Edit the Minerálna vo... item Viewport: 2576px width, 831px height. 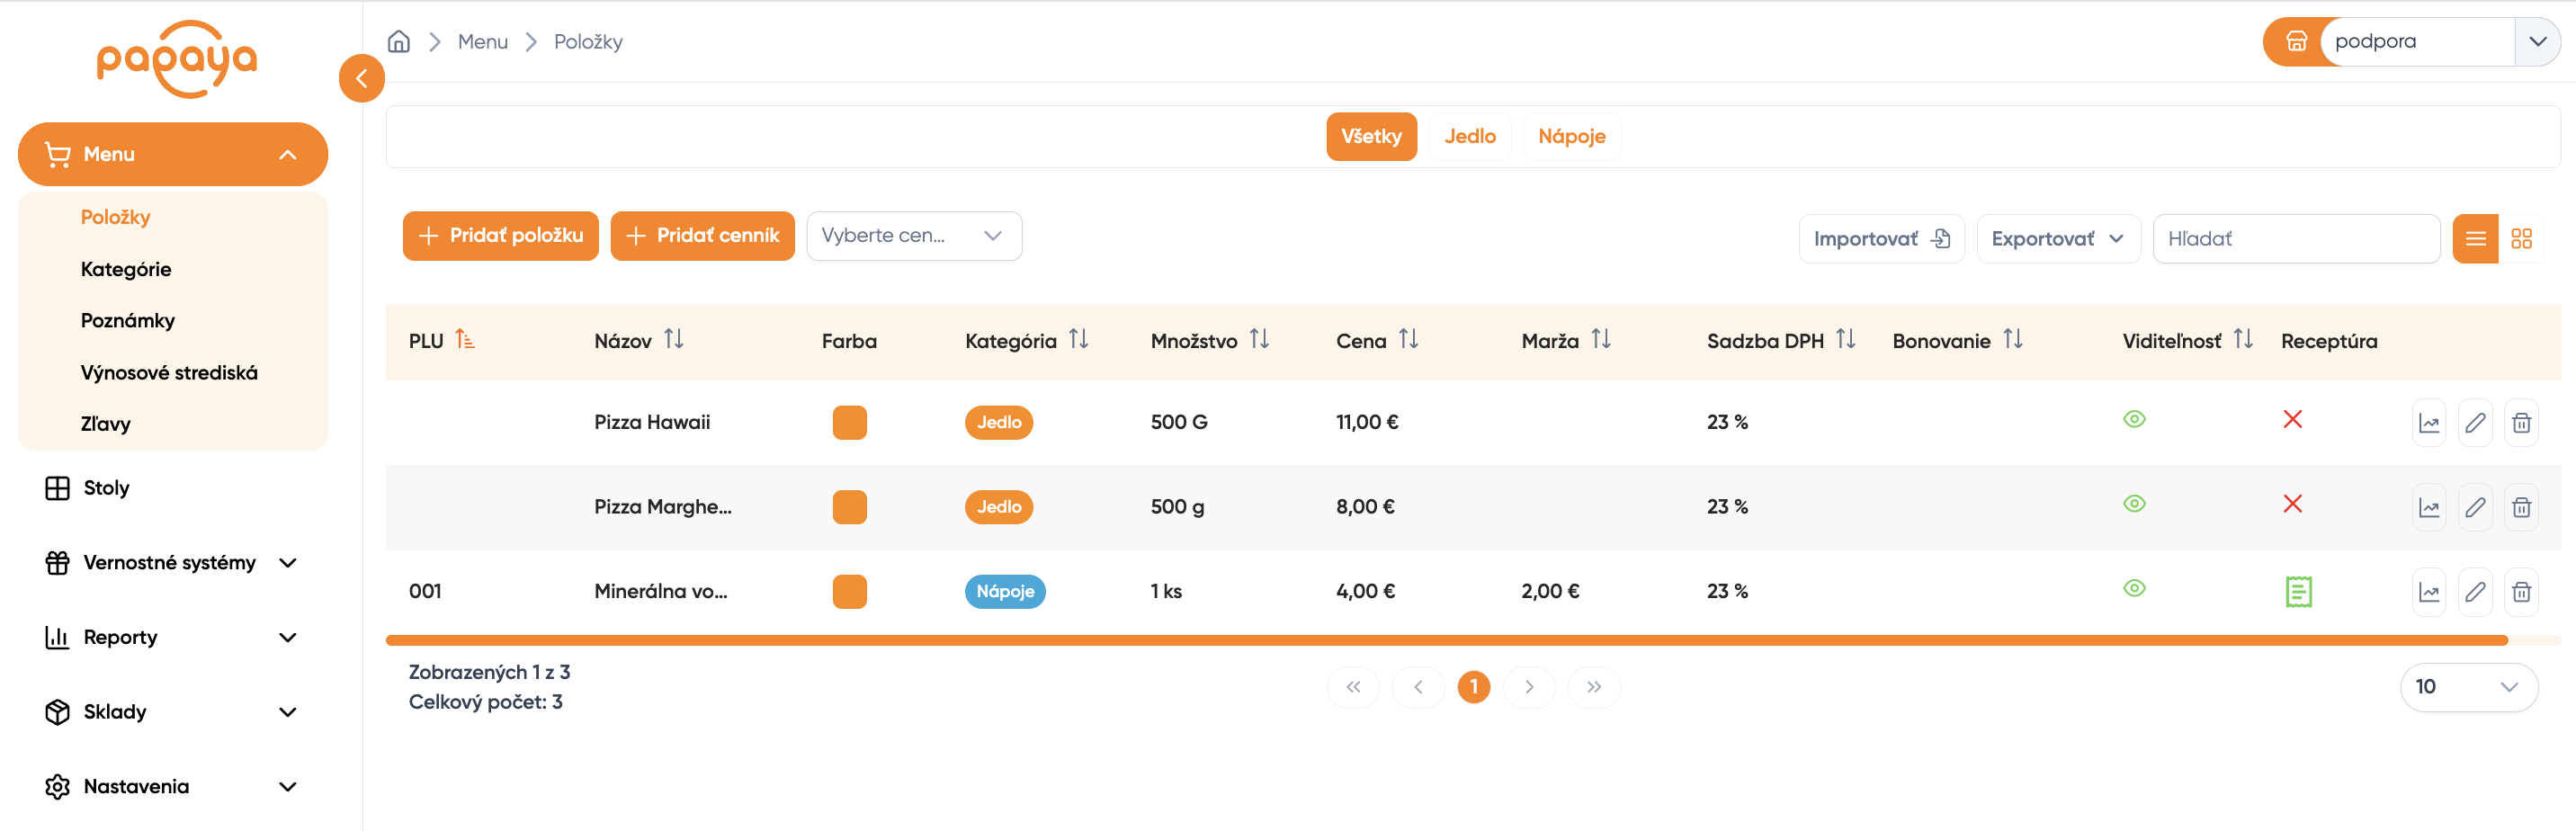tap(2475, 592)
